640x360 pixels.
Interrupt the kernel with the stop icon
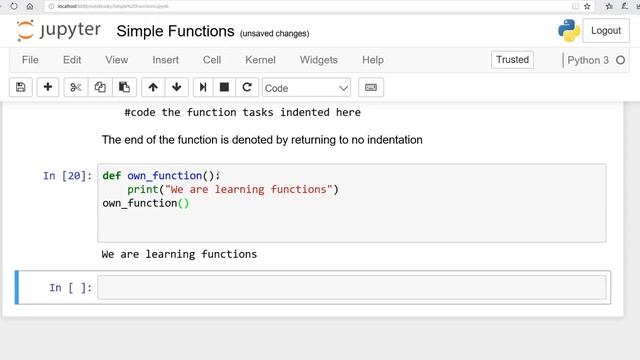point(224,87)
